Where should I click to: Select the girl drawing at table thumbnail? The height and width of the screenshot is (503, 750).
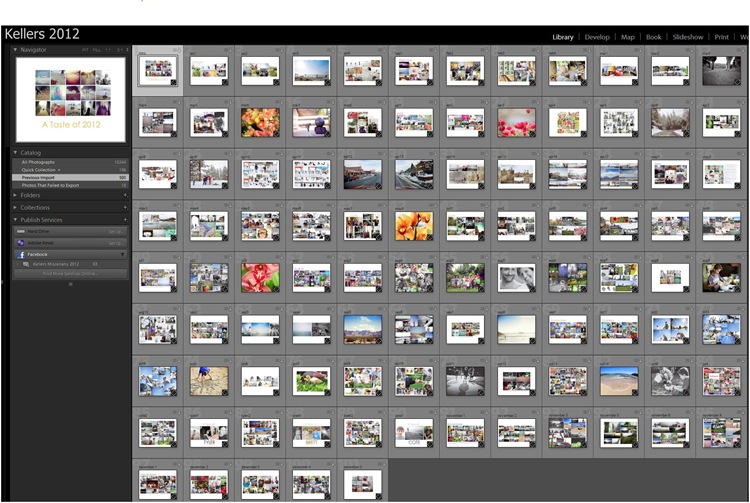721,277
